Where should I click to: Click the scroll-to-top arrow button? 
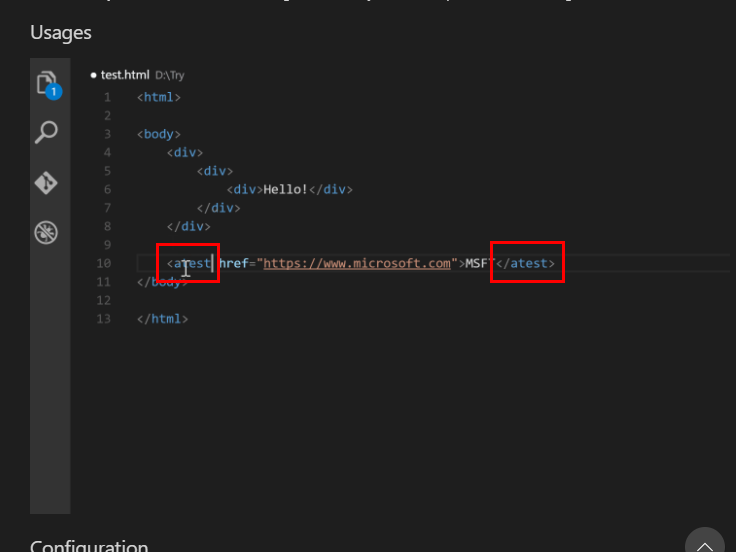[x=705, y=544]
